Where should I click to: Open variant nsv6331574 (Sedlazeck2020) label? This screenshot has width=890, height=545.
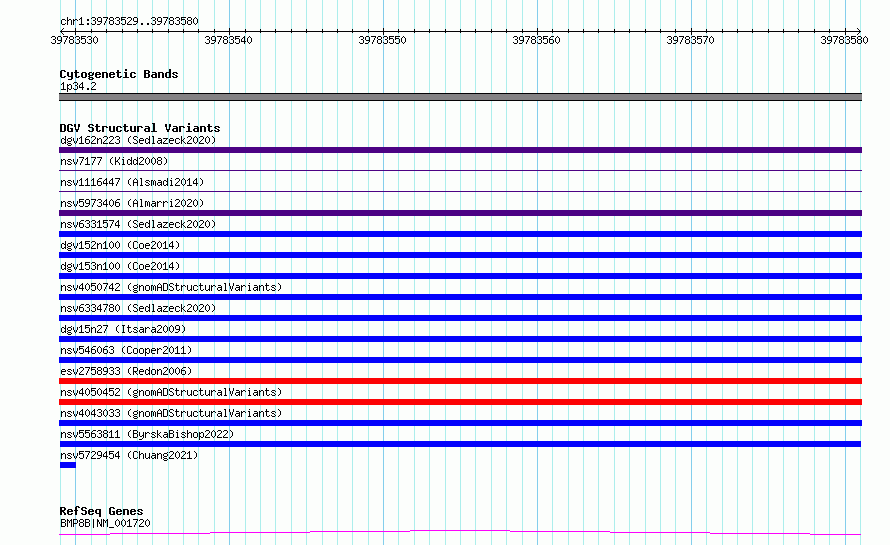click(x=138, y=224)
